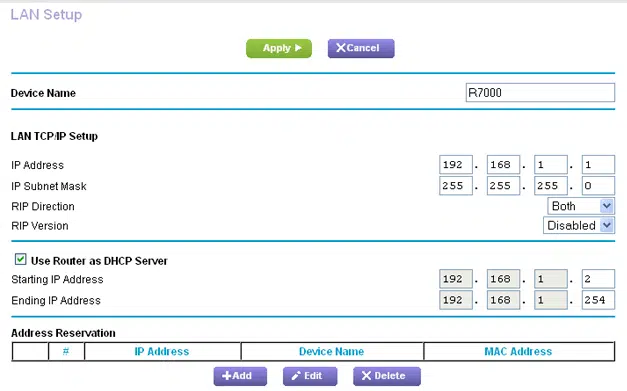Open the RIP Direction dropdown
Viewport: 627px width, 391px height.
[x=581, y=206]
